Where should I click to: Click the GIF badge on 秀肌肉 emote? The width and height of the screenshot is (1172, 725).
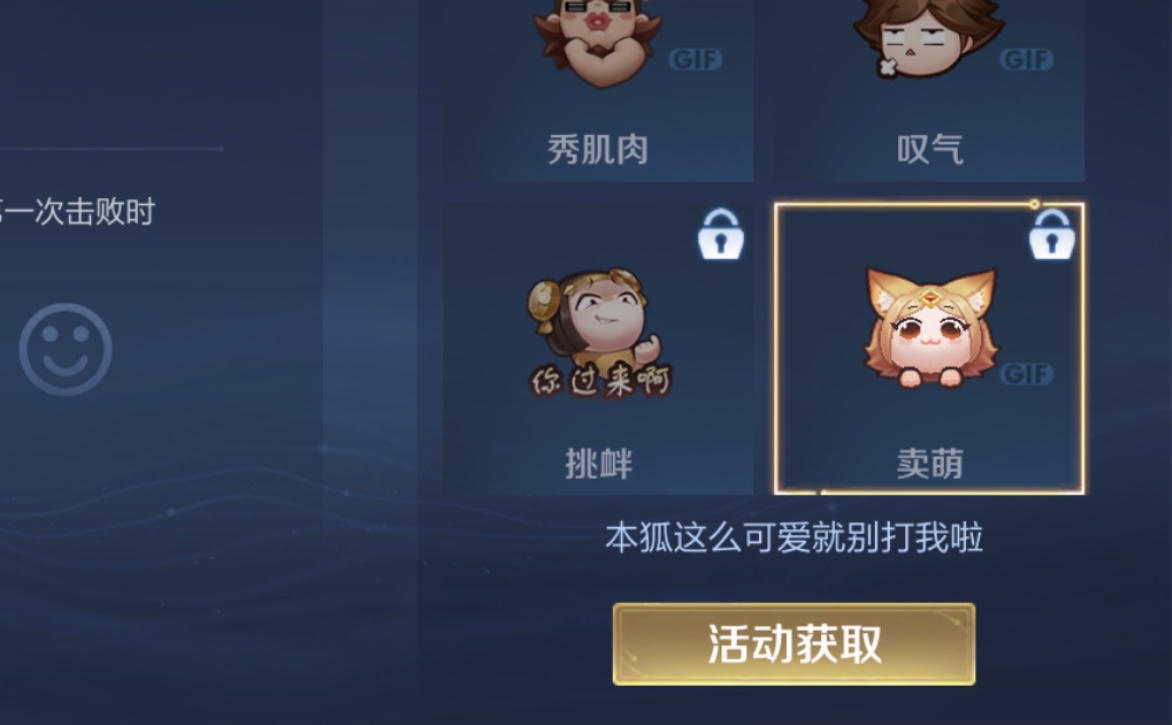(x=695, y=59)
